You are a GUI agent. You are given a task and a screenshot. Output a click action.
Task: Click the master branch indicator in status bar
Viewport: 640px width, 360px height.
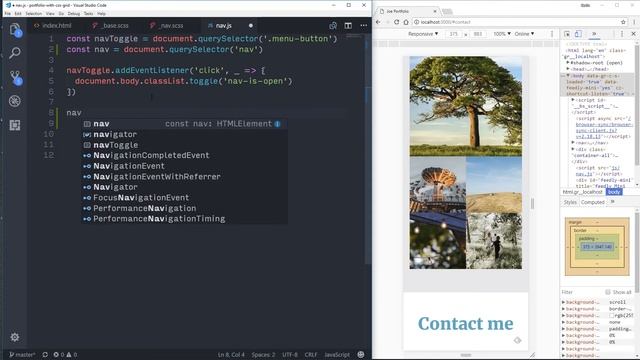22,355
